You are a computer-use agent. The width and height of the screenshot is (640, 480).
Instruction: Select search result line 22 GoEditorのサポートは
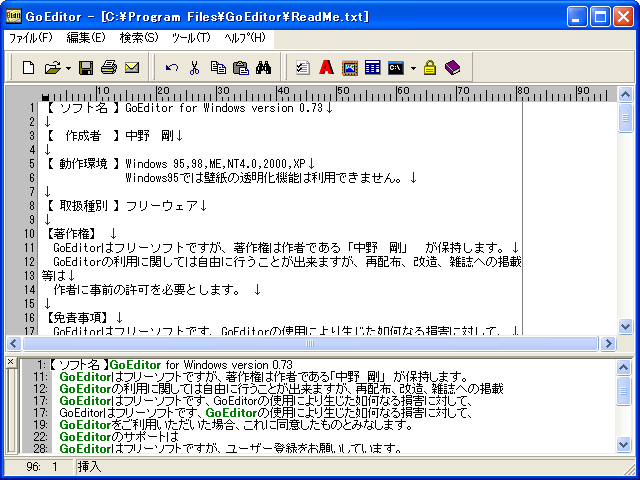(119, 437)
